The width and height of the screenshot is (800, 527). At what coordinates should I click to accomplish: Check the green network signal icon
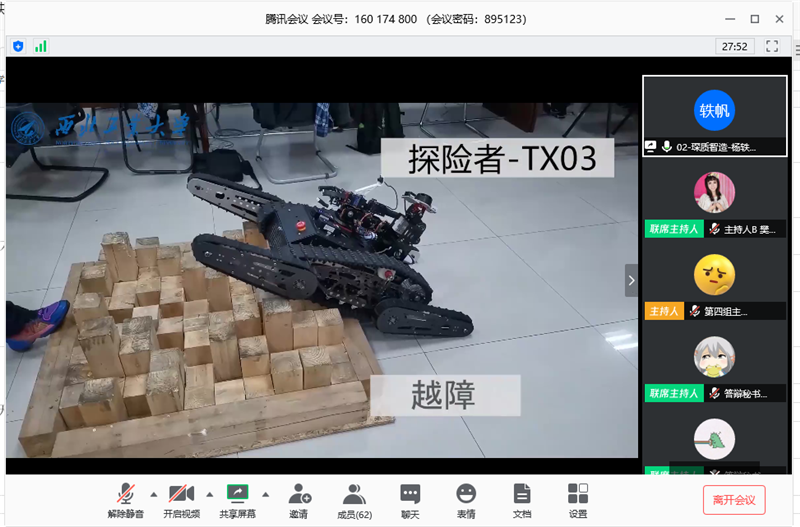coord(41,46)
